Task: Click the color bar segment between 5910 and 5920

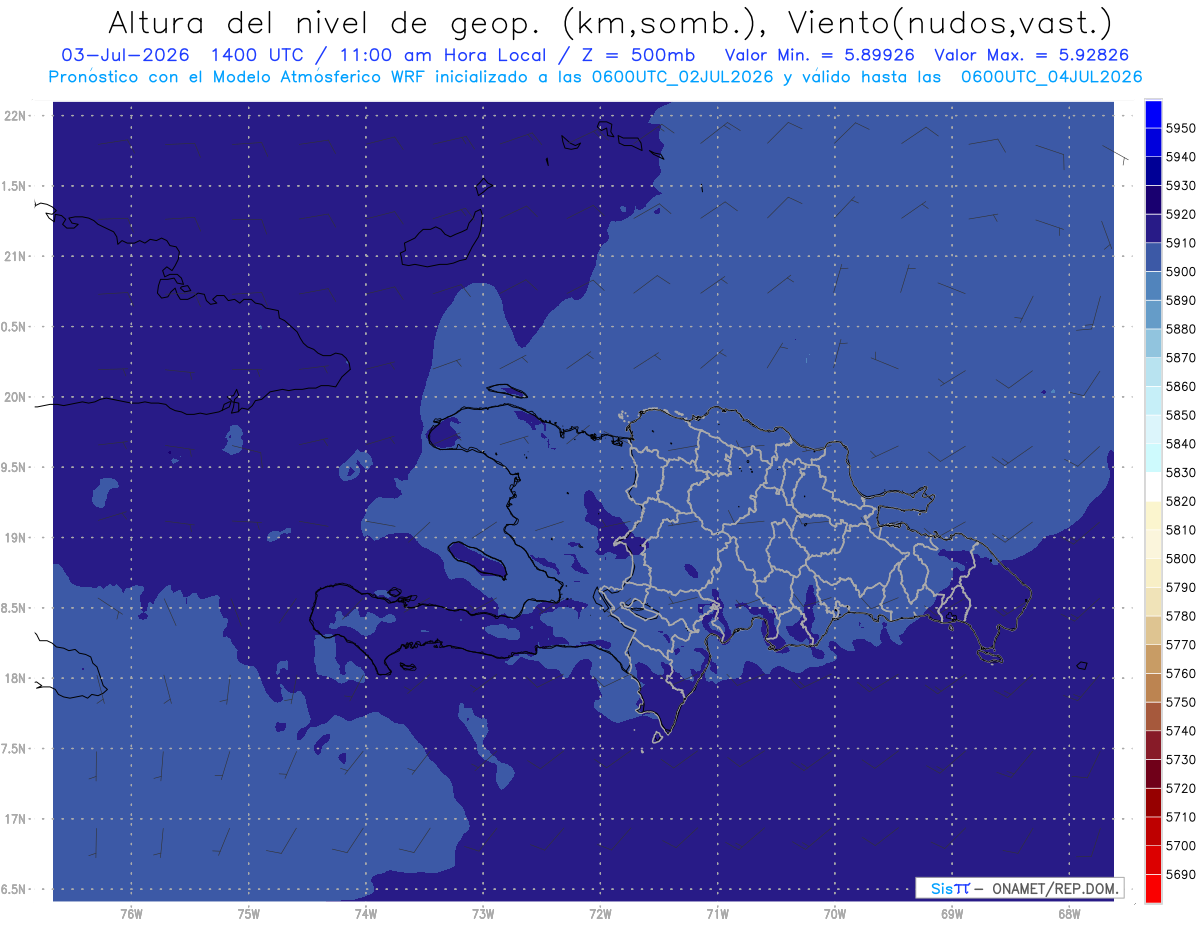Action: 1153,229
